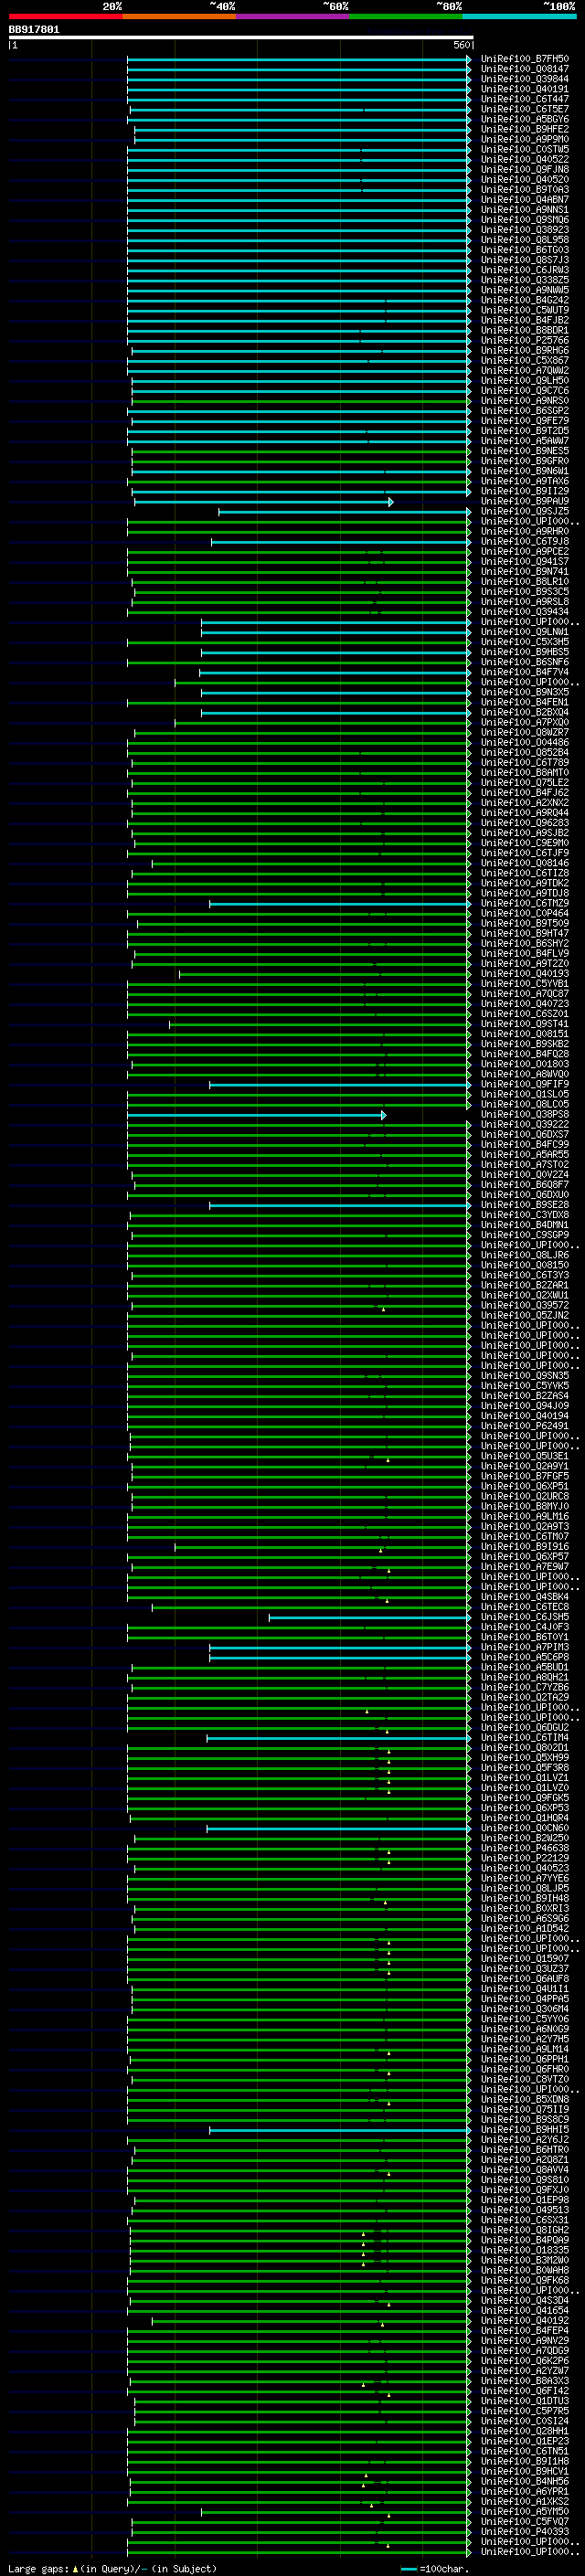Viewport: 585px width, 2576px height.
Task: Select hit label UniRef100_O04486
Action: pos(524,743)
